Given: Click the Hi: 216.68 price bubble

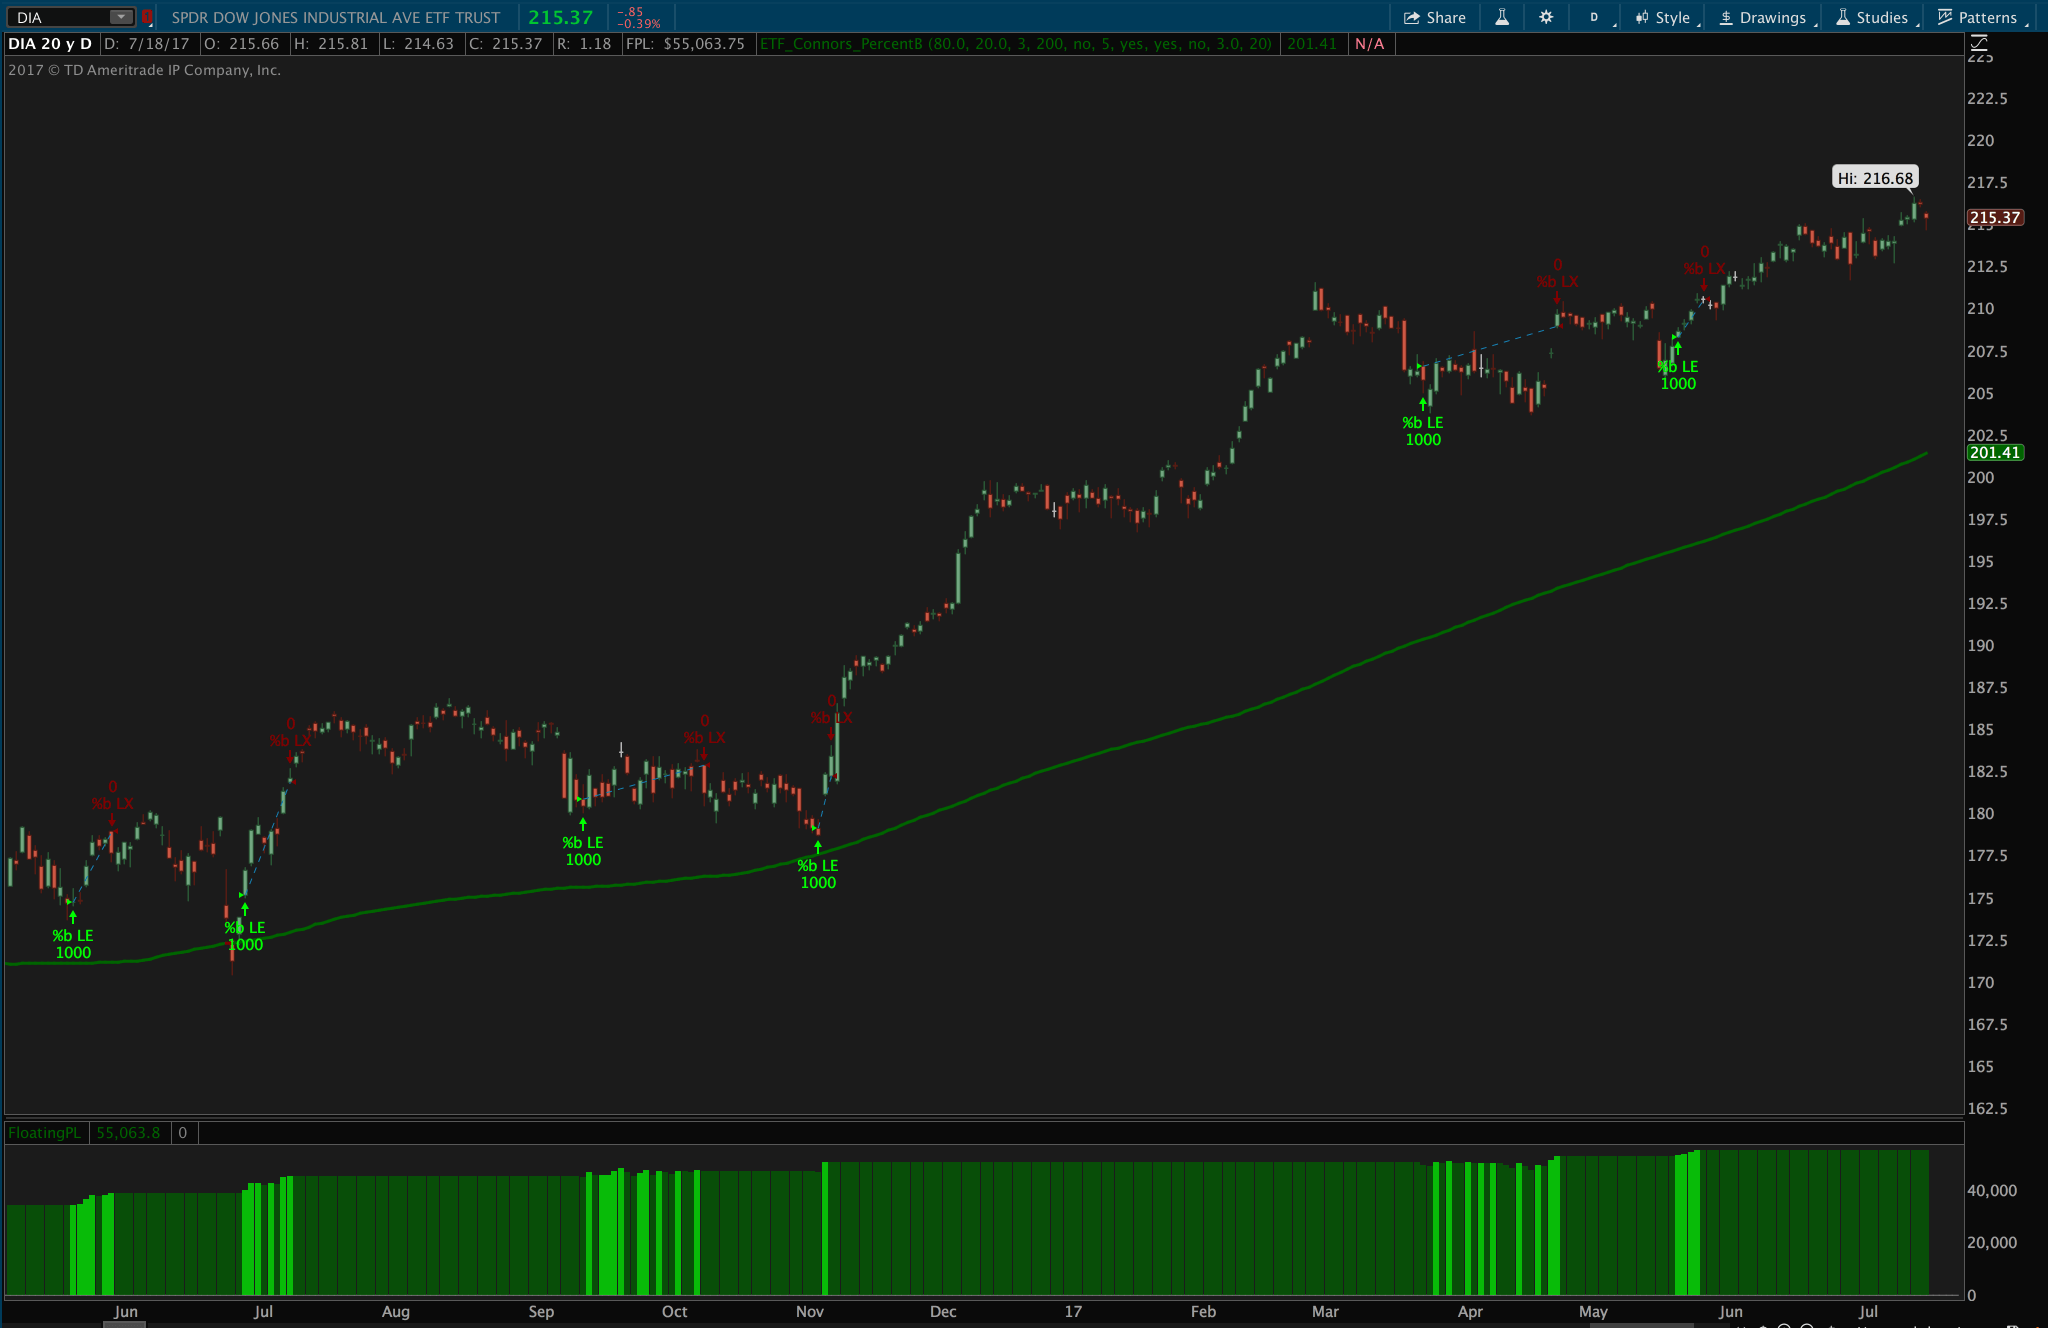Looking at the screenshot, I should click(x=1875, y=178).
